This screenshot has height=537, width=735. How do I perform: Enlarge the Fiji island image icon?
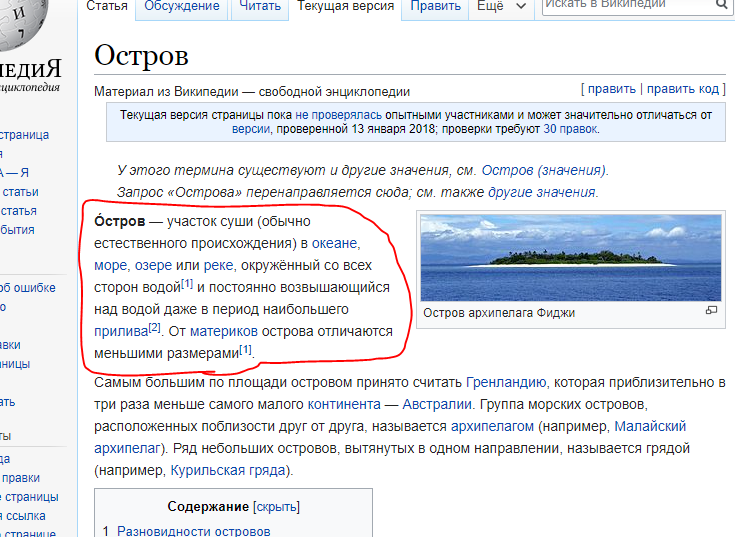click(711, 310)
